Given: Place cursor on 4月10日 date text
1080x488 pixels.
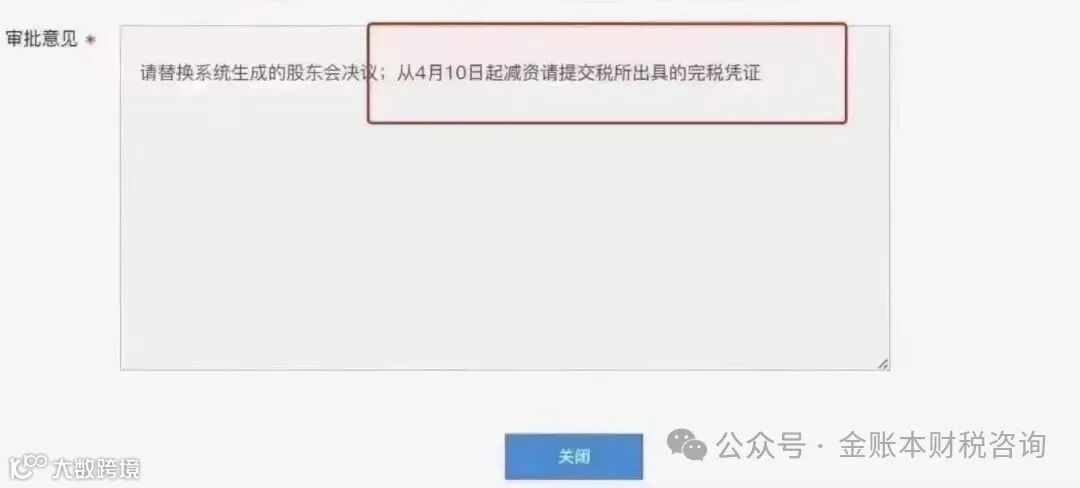Looking at the screenshot, I should pyautogui.click(x=450, y=73).
